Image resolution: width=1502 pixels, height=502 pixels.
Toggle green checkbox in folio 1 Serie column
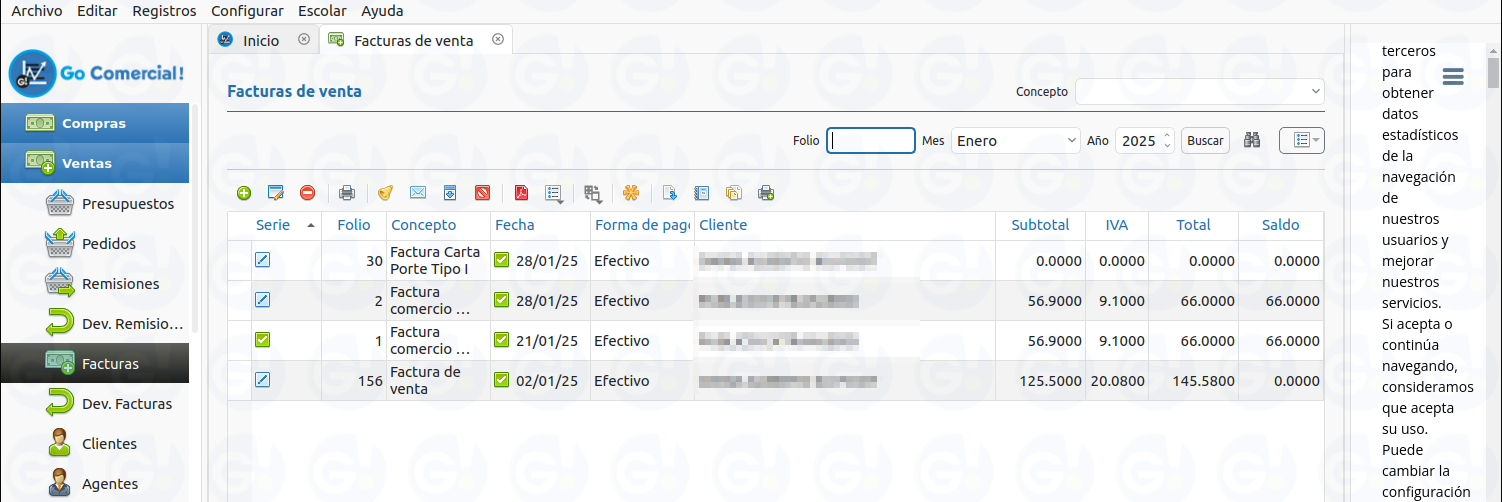click(263, 340)
